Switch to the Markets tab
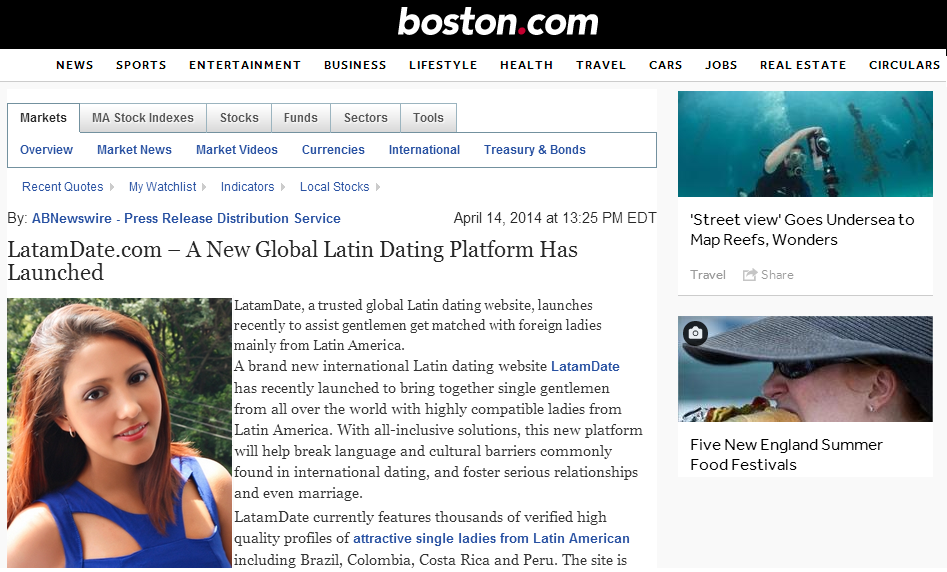 (x=43, y=118)
